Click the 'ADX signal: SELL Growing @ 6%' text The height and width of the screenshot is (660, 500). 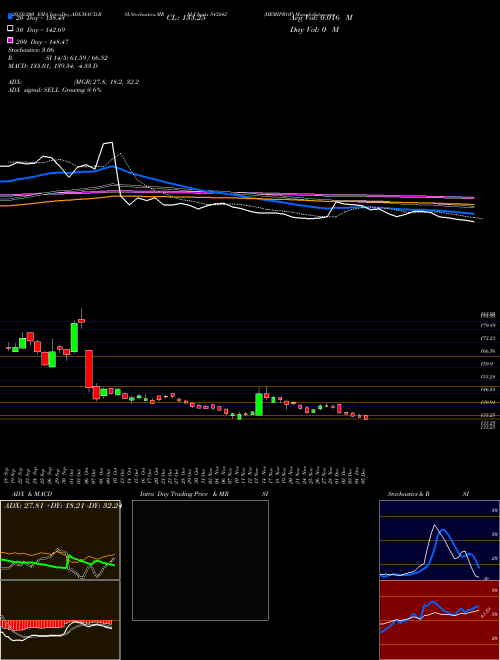55,90
